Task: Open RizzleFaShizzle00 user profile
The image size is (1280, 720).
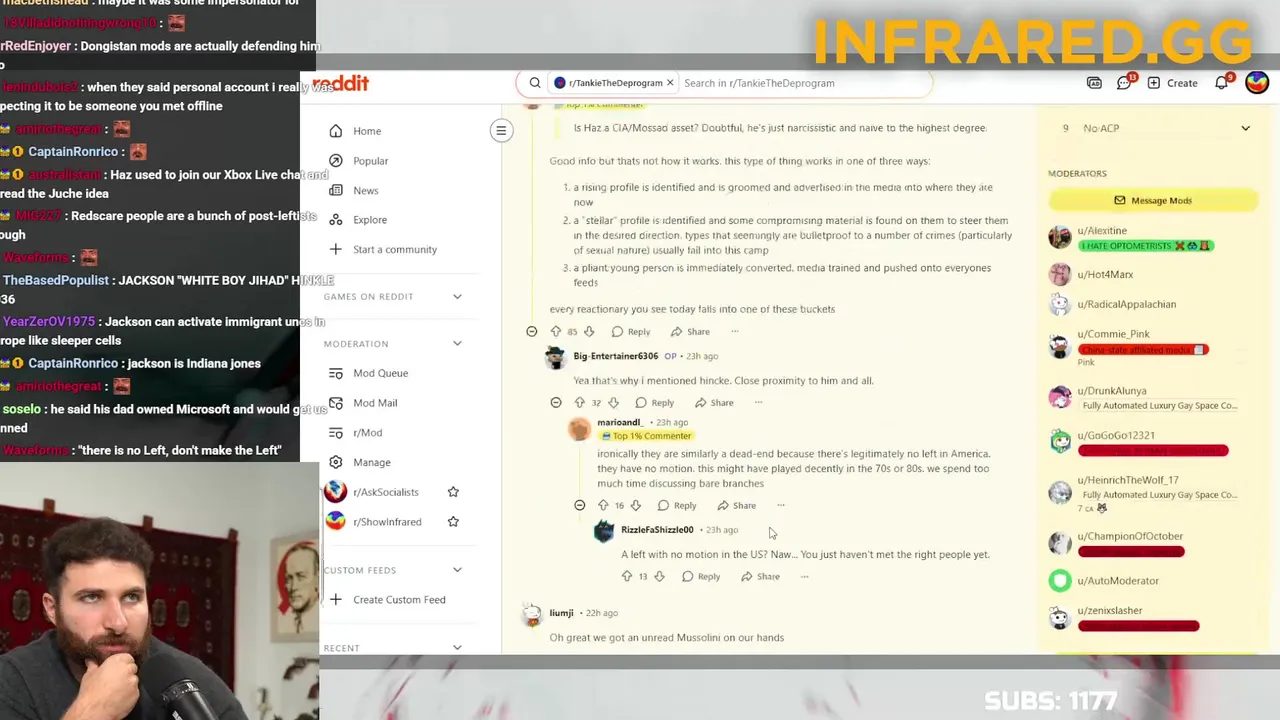Action: click(x=657, y=530)
